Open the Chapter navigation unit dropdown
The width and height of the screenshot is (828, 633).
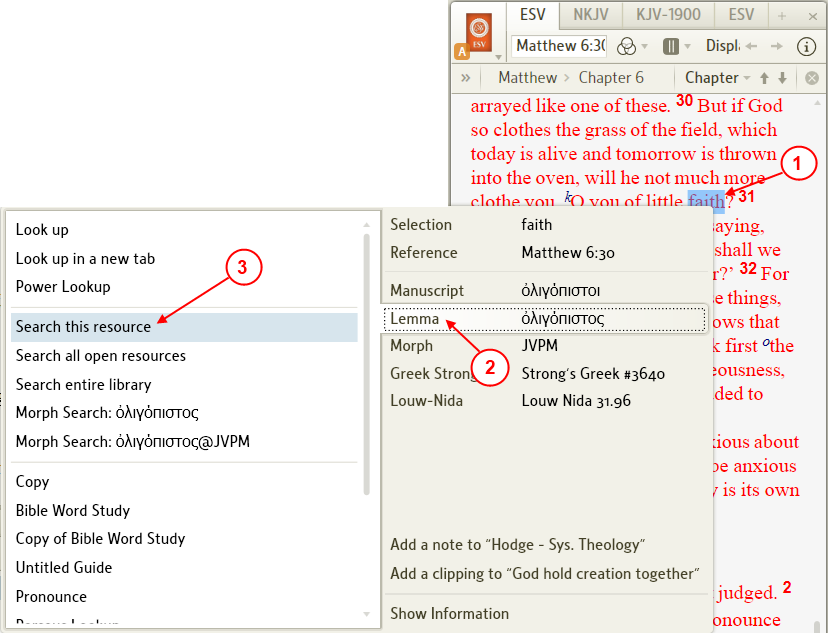(x=718, y=78)
